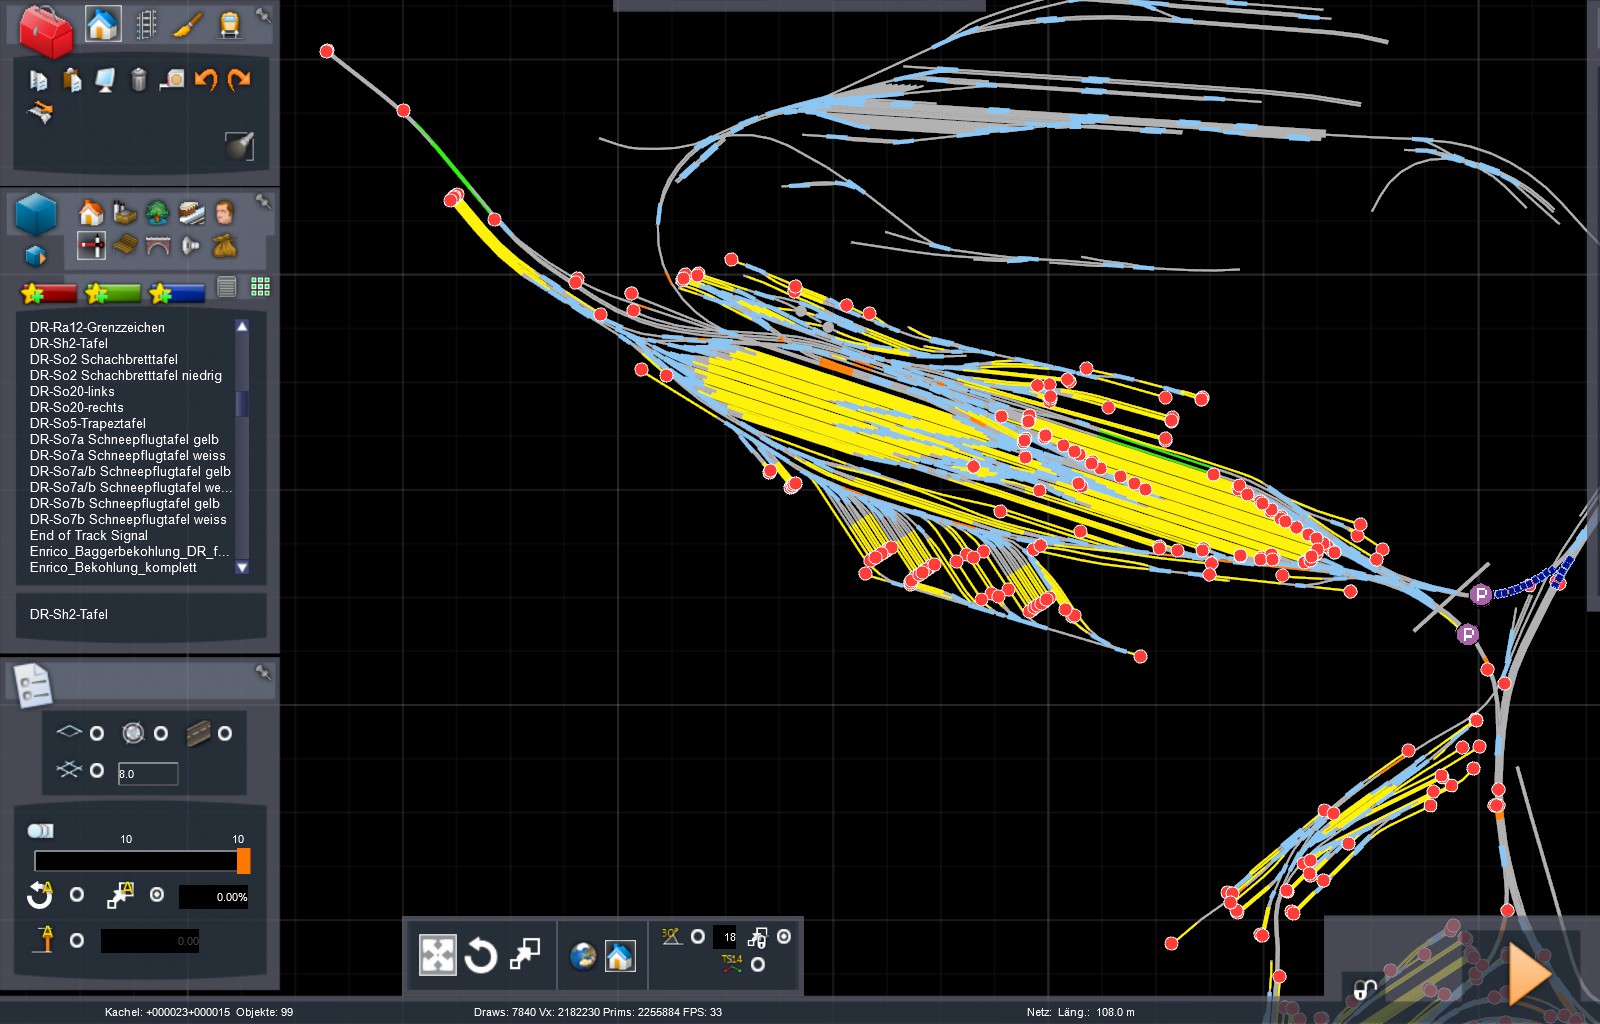Click the loudspeaker sound category icon
This screenshot has height=1024, width=1600.
click(x=191, y=245)
